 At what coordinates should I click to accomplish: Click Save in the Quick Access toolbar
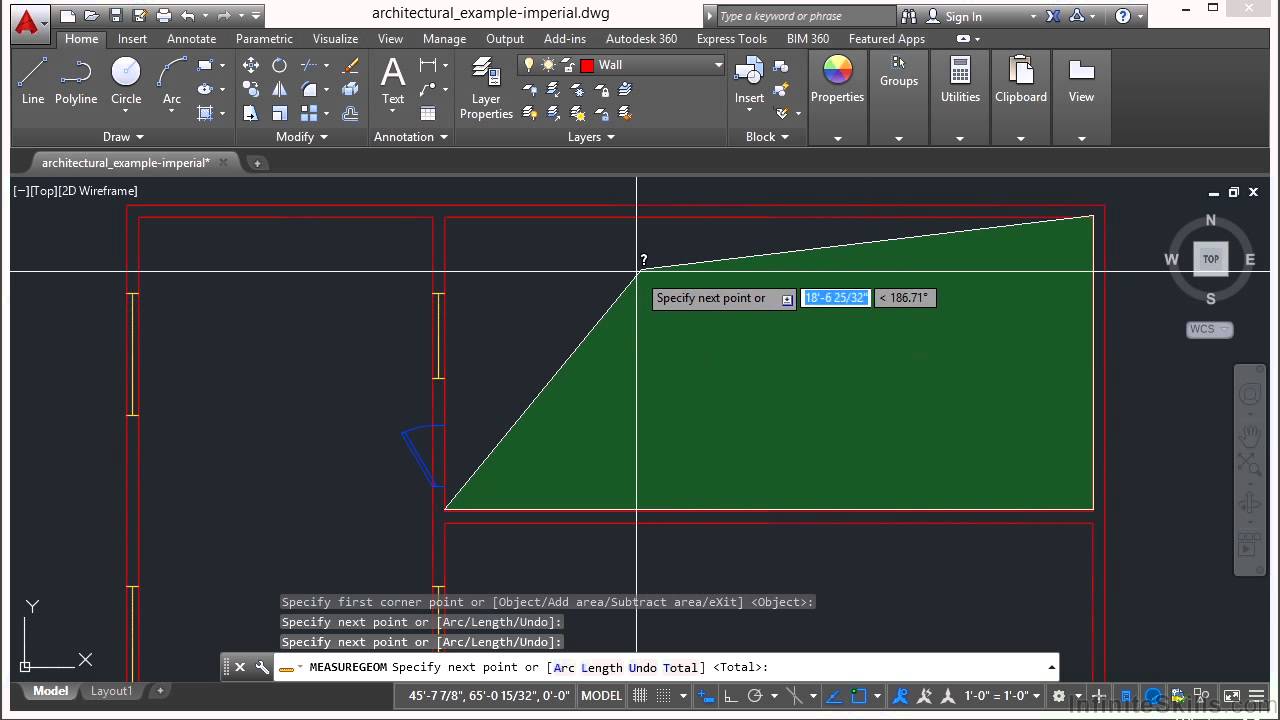(115, 15)
